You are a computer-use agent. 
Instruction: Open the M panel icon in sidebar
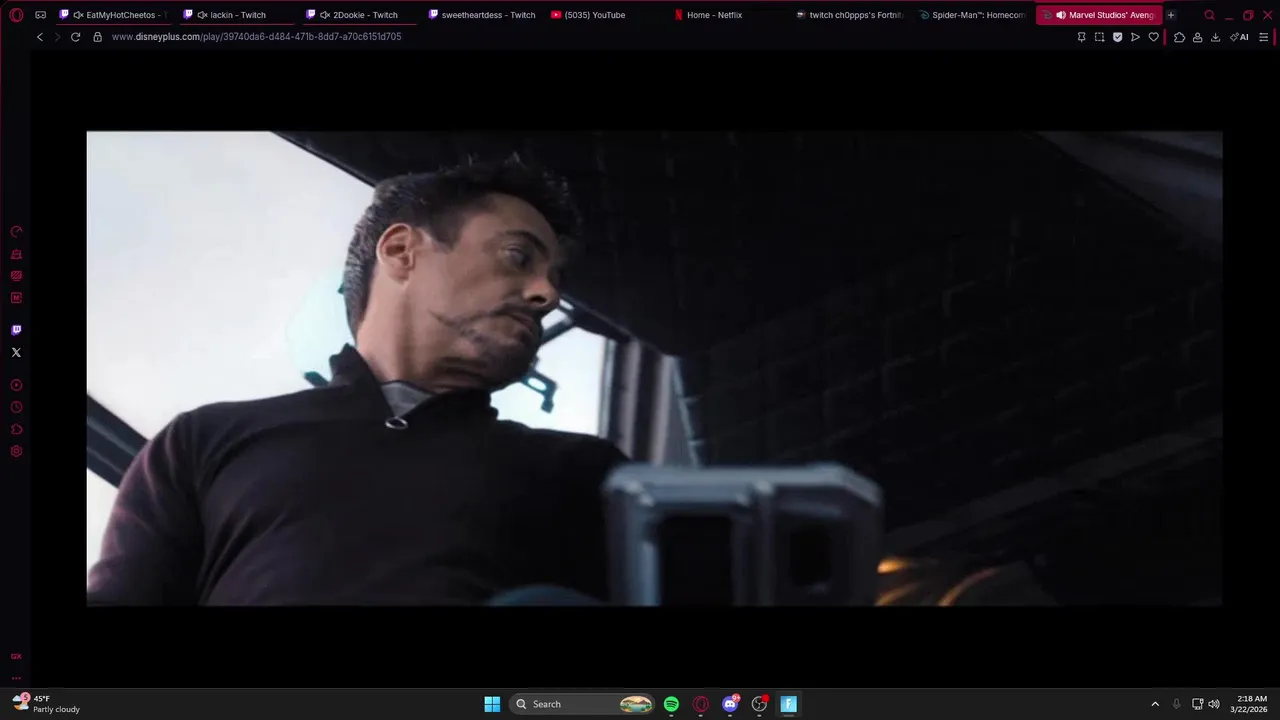[16, 298]
